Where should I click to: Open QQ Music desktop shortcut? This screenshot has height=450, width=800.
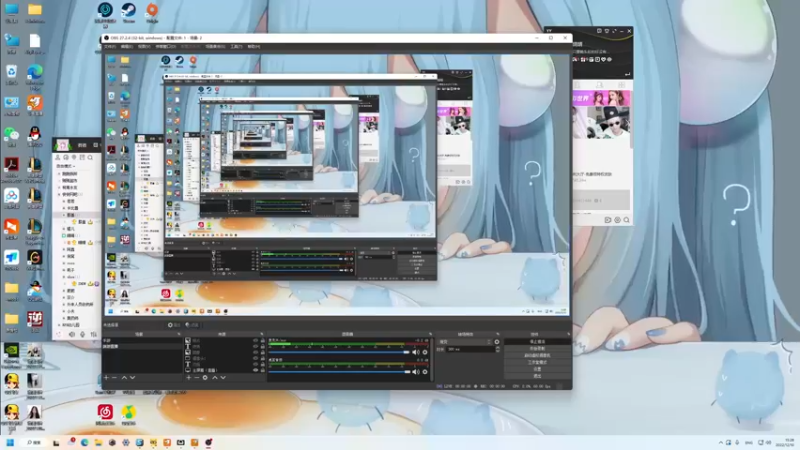tap(129, 414)
